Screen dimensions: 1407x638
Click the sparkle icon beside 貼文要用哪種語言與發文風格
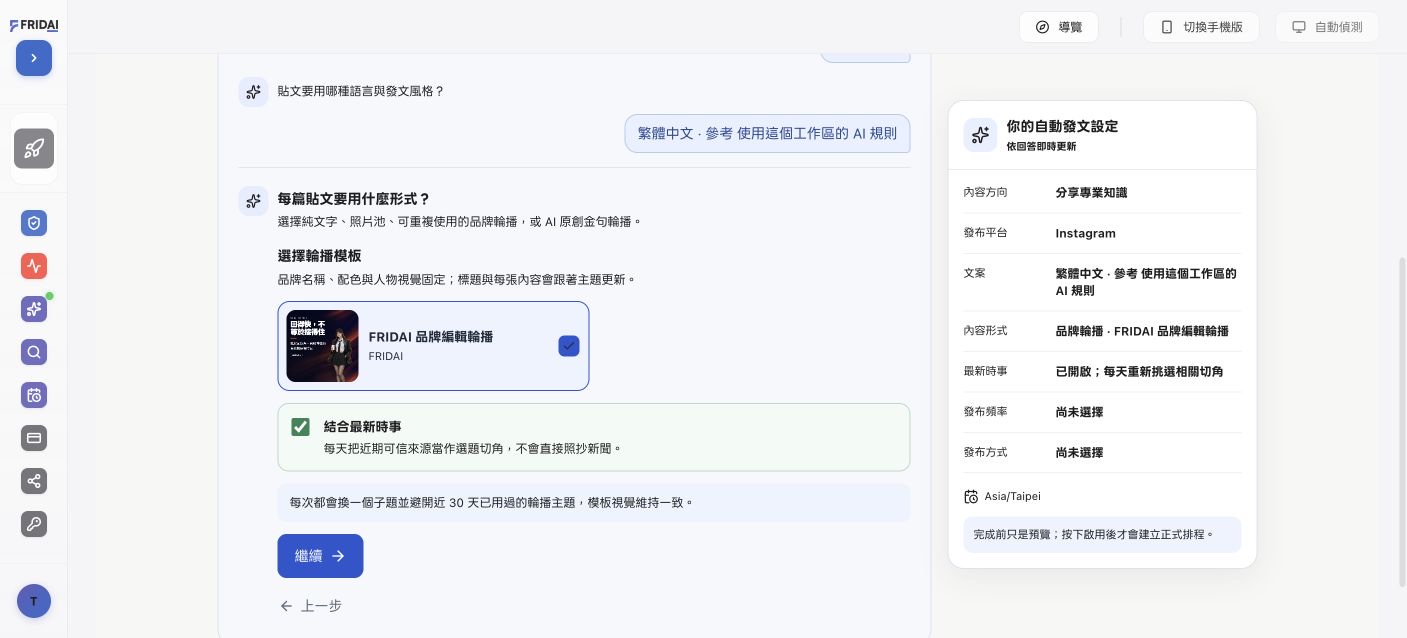pyautogui.click(x=253, y=92)
